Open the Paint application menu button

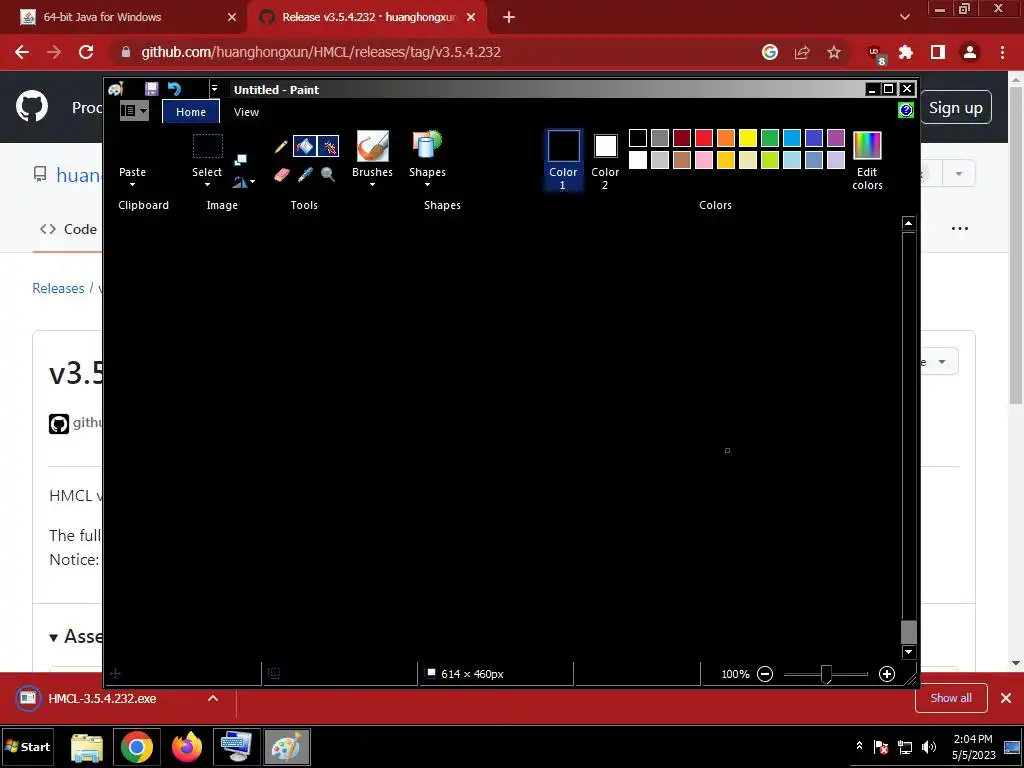[x=135, y=111]
